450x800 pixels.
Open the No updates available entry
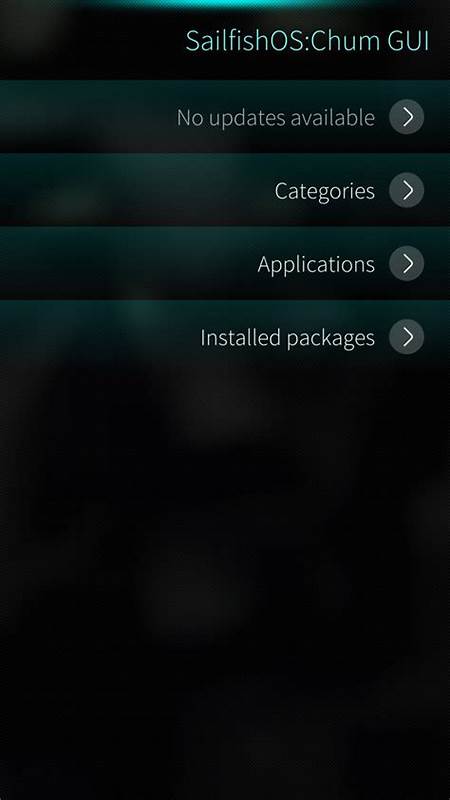click(225, 116)
